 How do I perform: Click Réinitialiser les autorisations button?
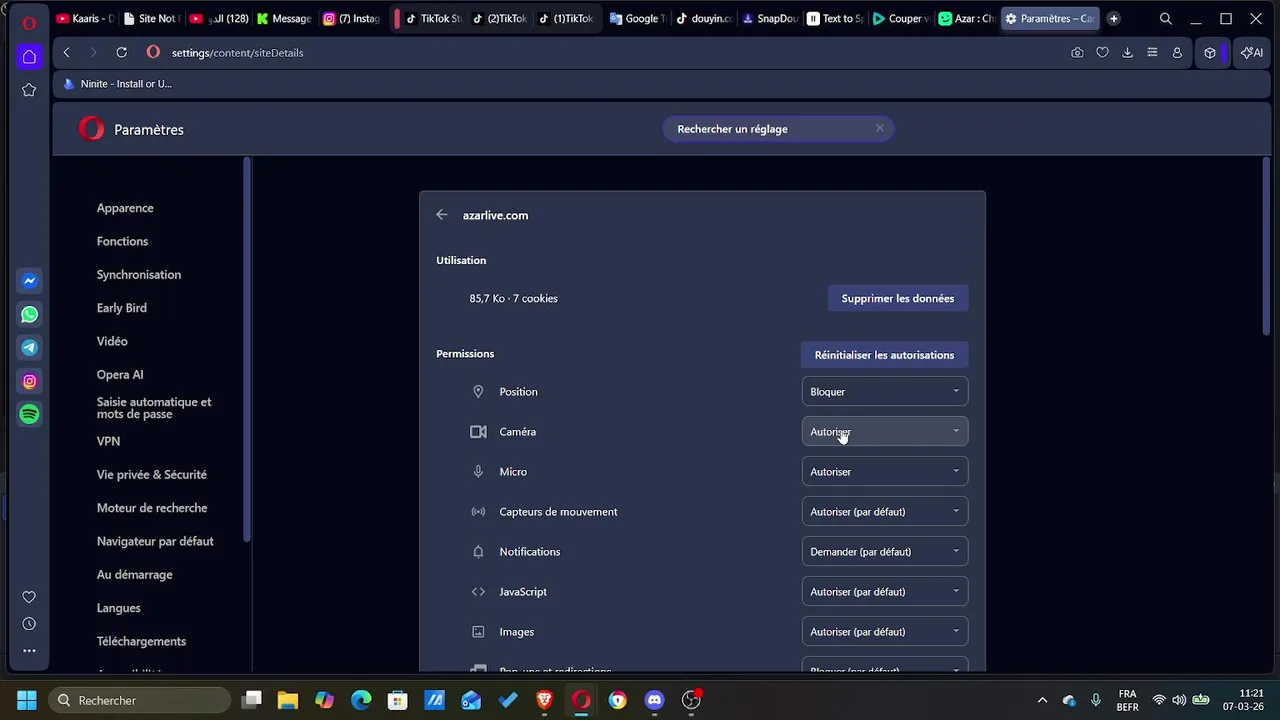point(884,355)
